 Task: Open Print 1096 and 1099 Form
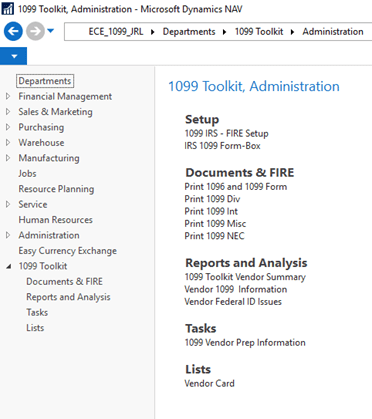tap(236, 187)
